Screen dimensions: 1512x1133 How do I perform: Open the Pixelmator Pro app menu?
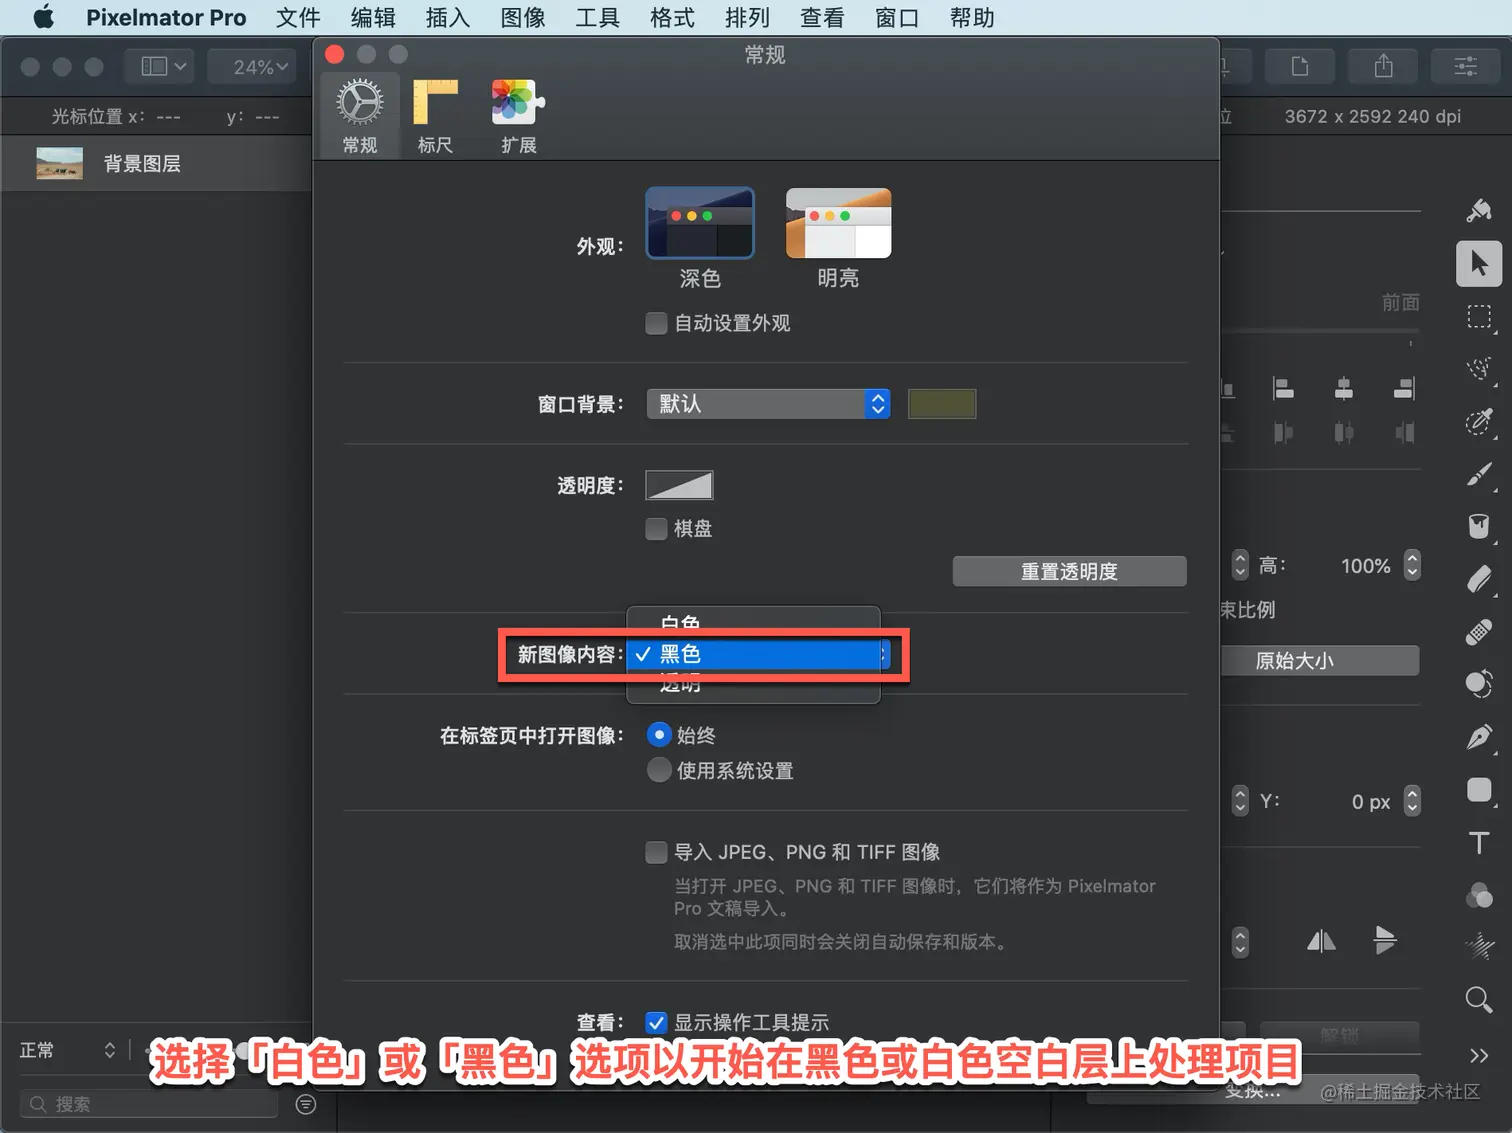click(166, 18)
